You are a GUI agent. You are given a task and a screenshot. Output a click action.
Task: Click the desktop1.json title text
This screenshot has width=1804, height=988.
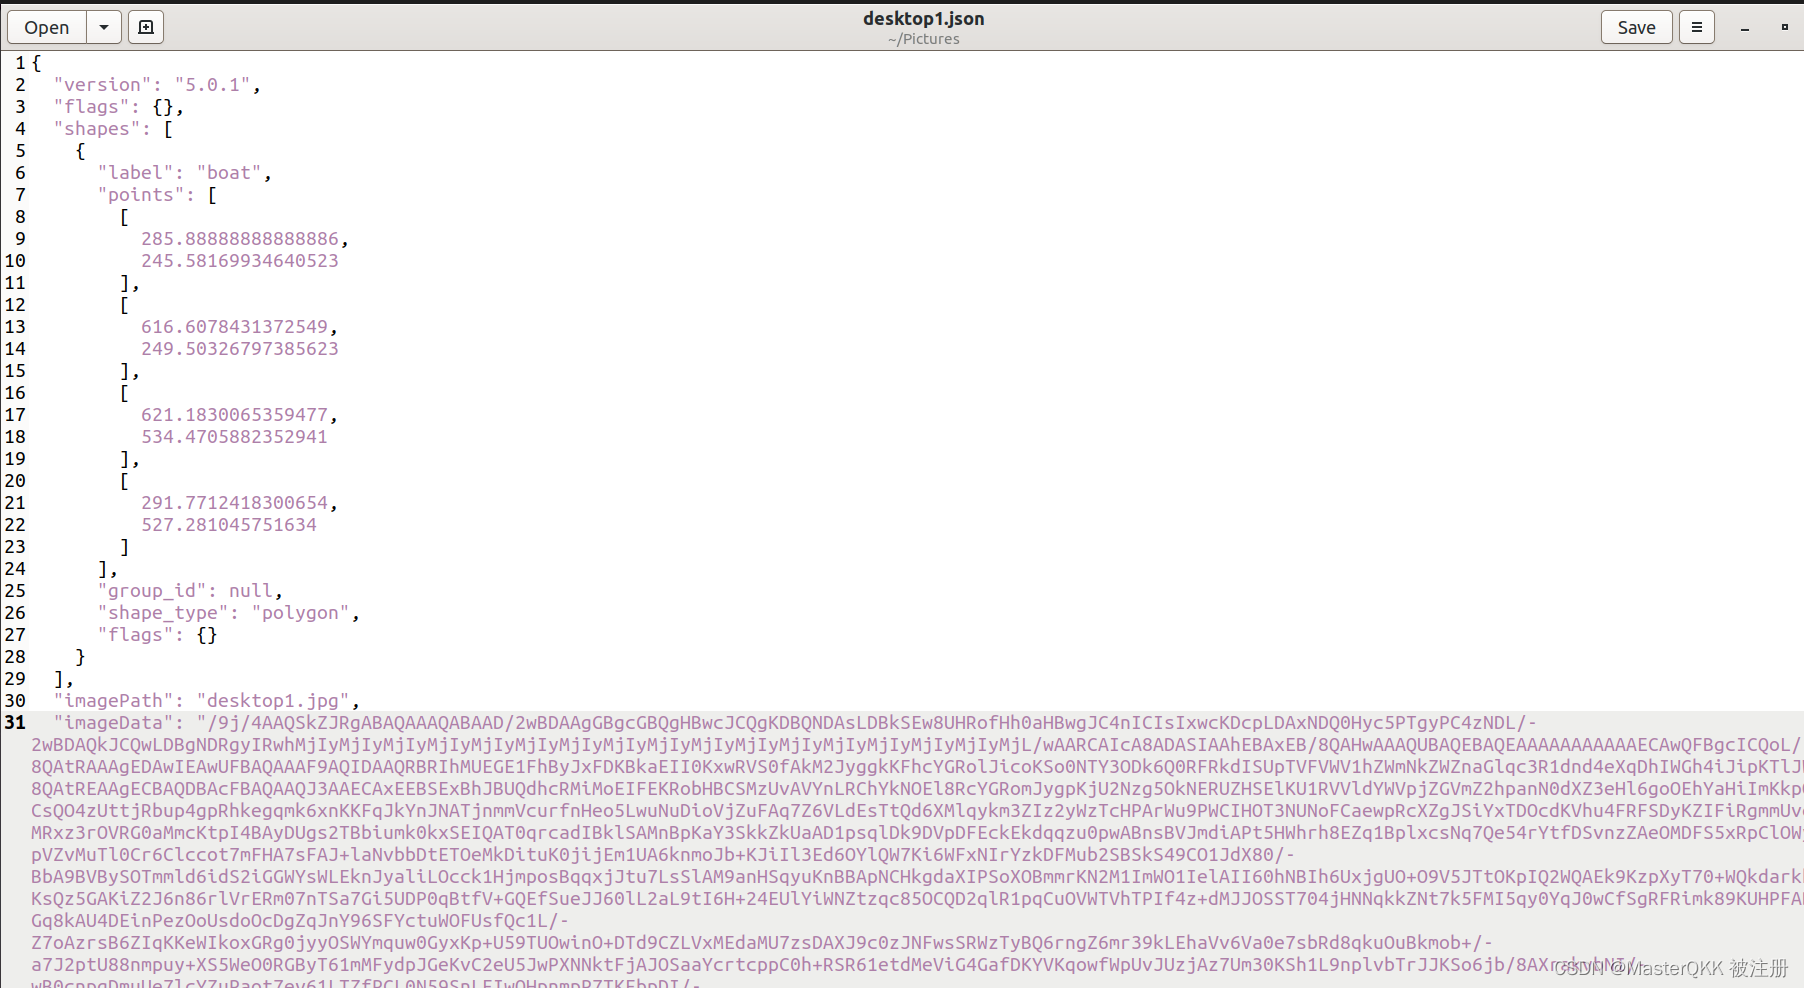[923, 18]
